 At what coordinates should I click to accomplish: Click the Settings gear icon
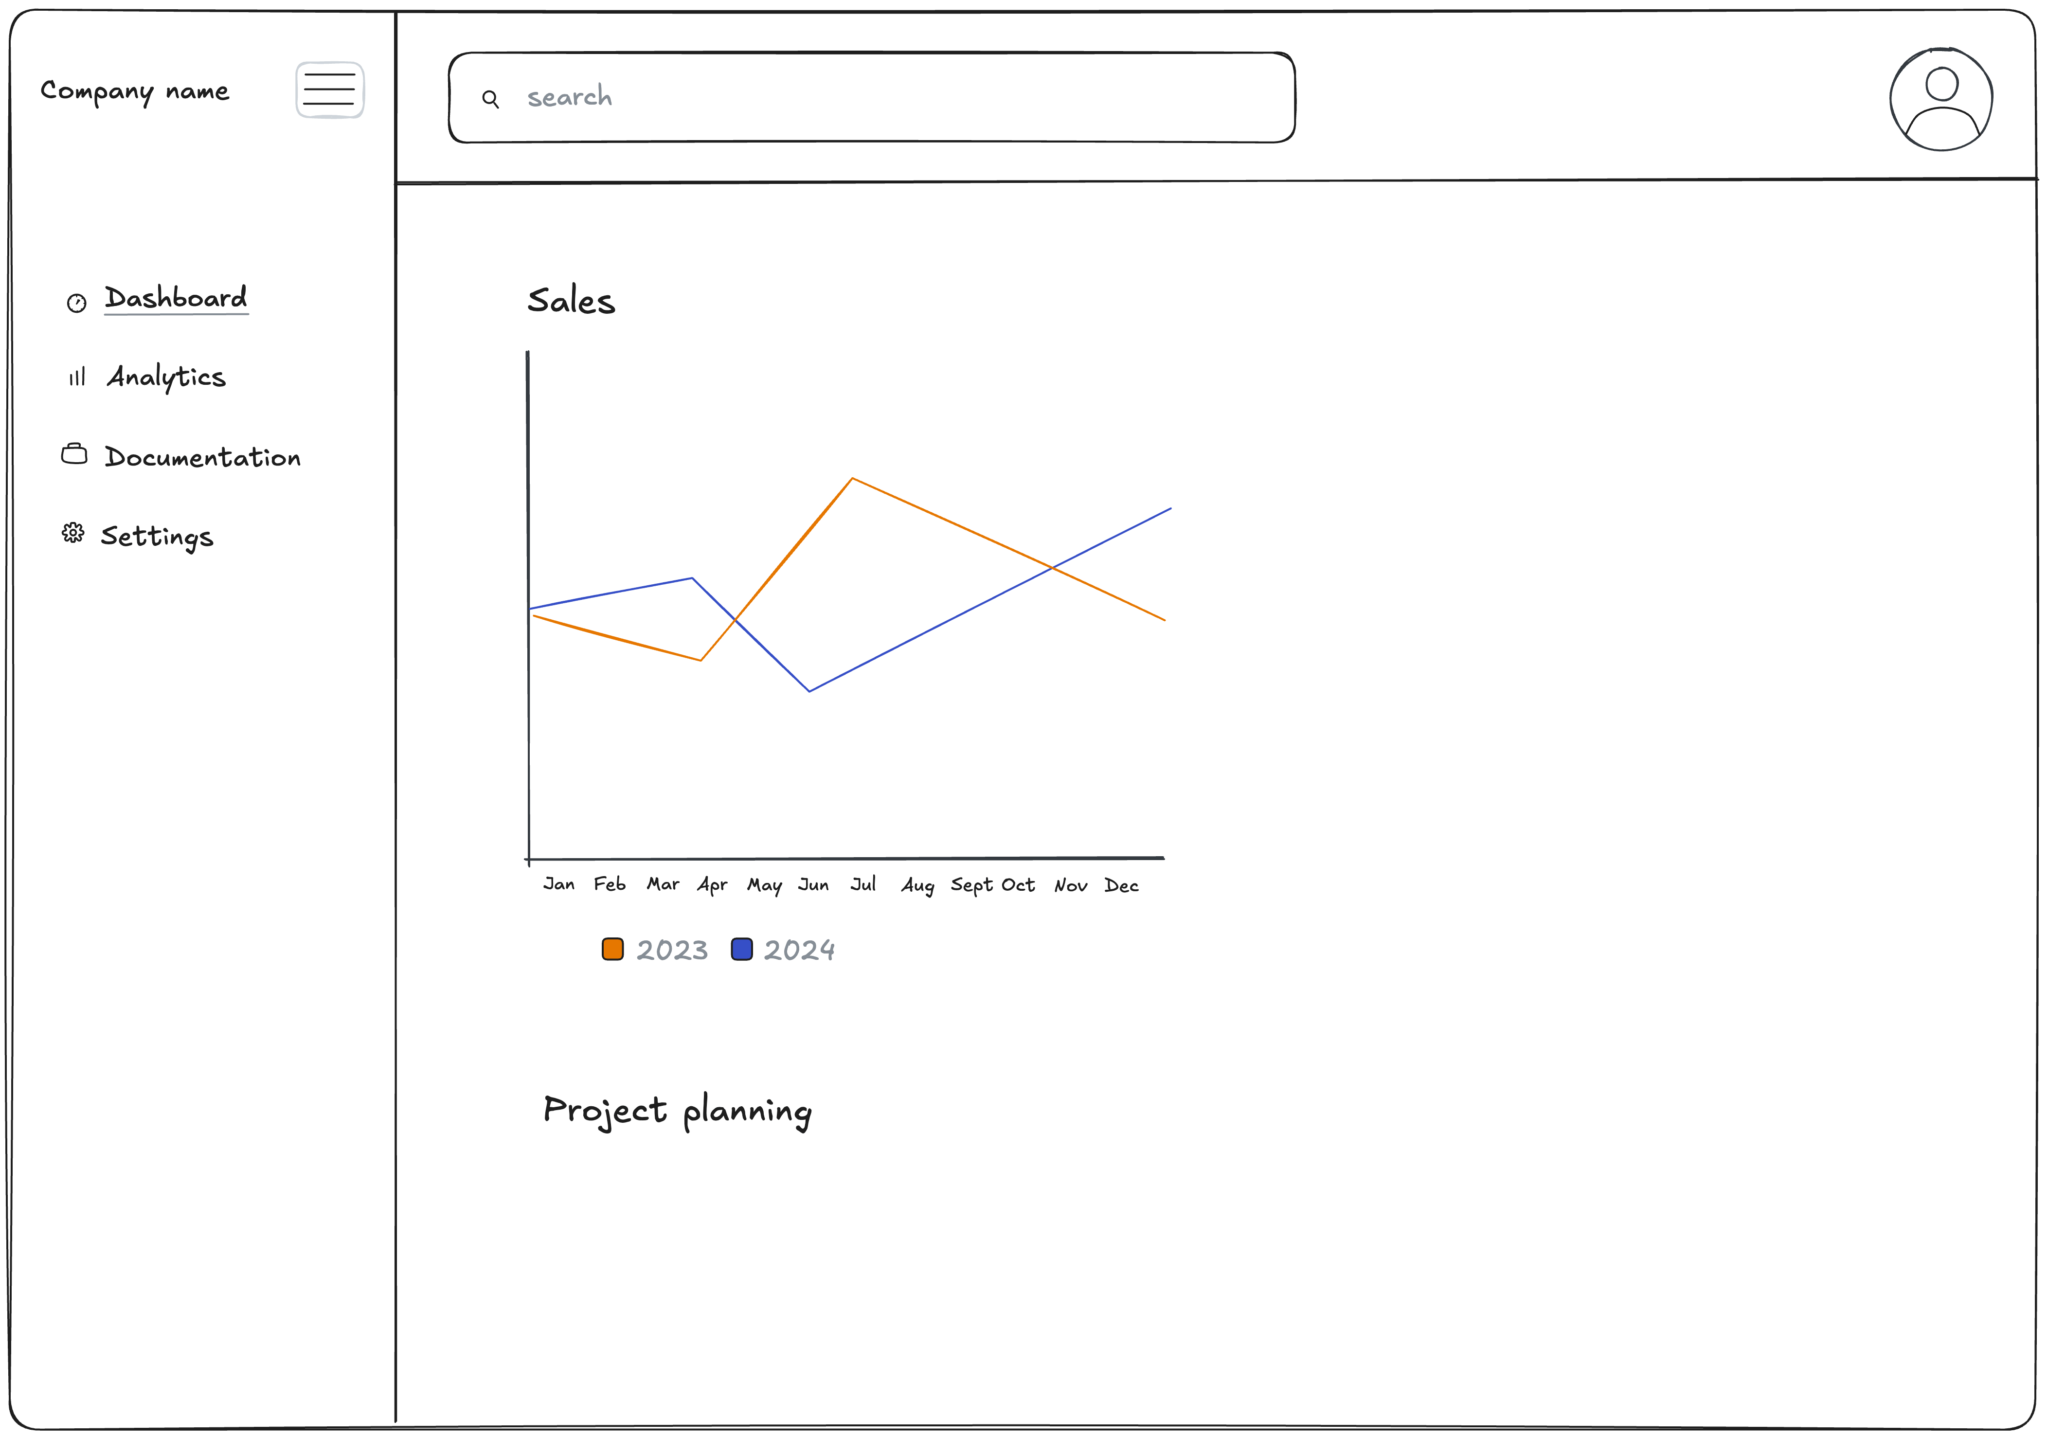click(x=73, y=533)
